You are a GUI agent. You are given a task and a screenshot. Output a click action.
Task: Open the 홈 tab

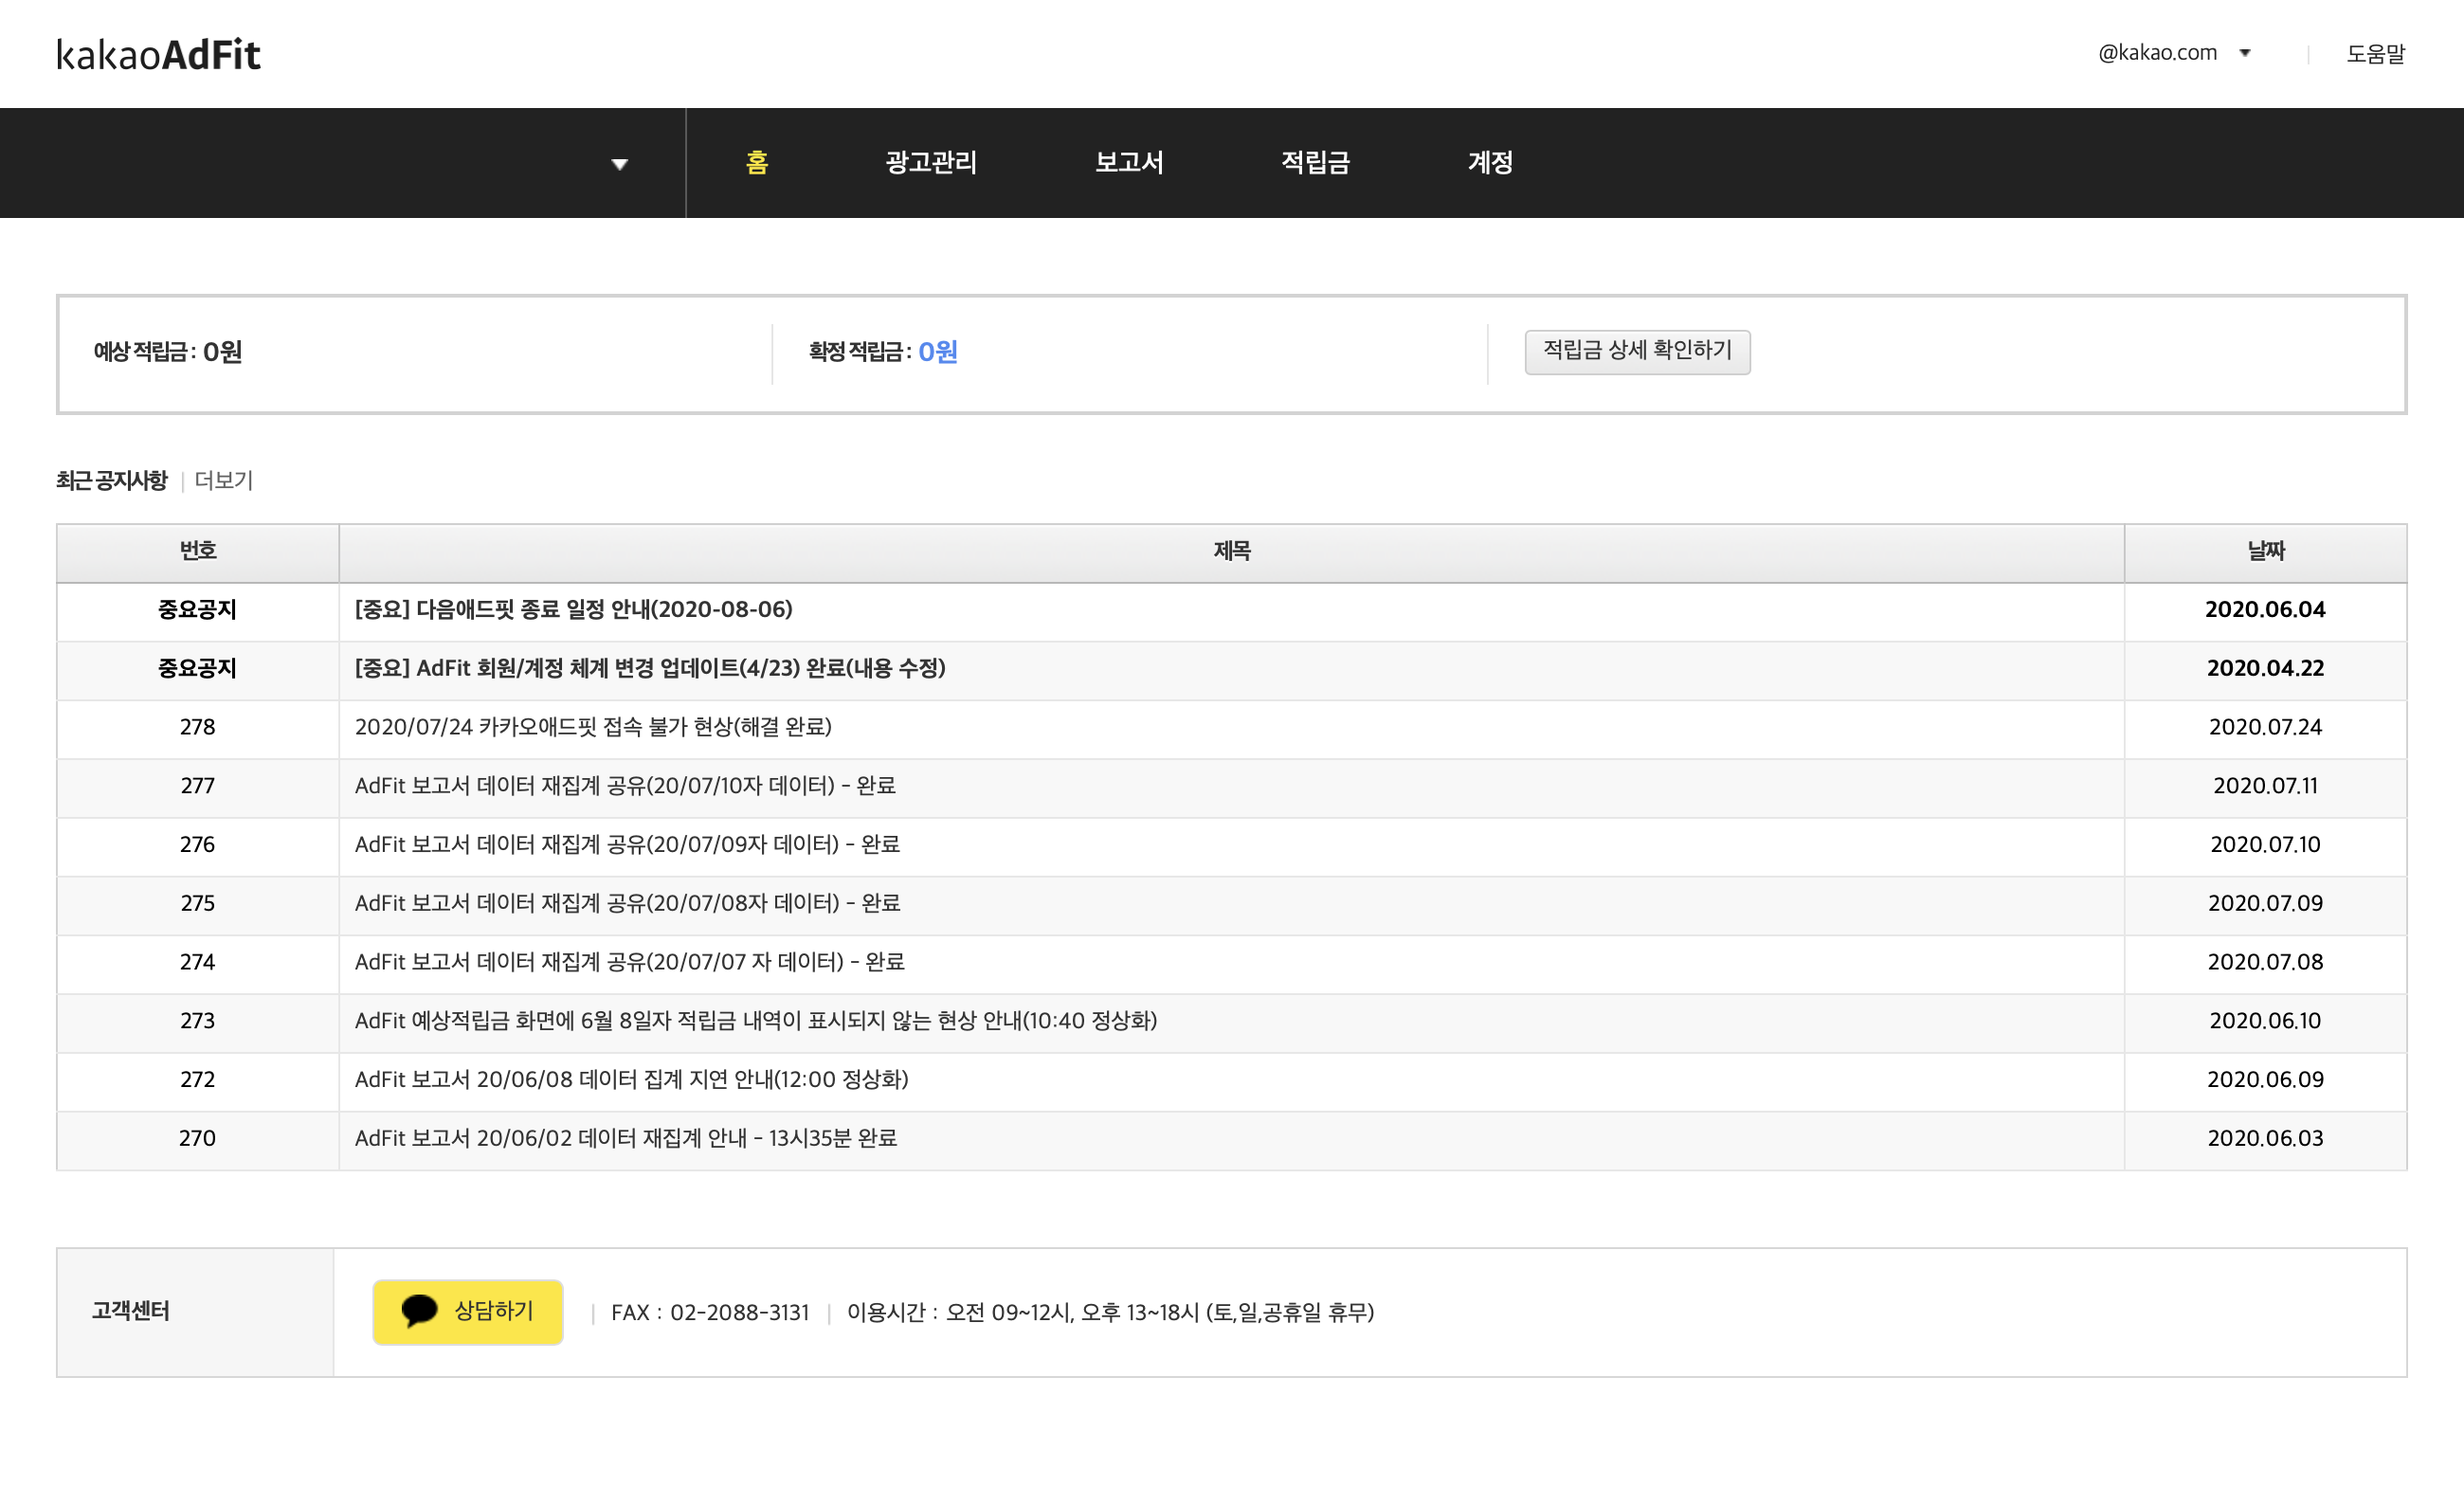coord(757,163)
